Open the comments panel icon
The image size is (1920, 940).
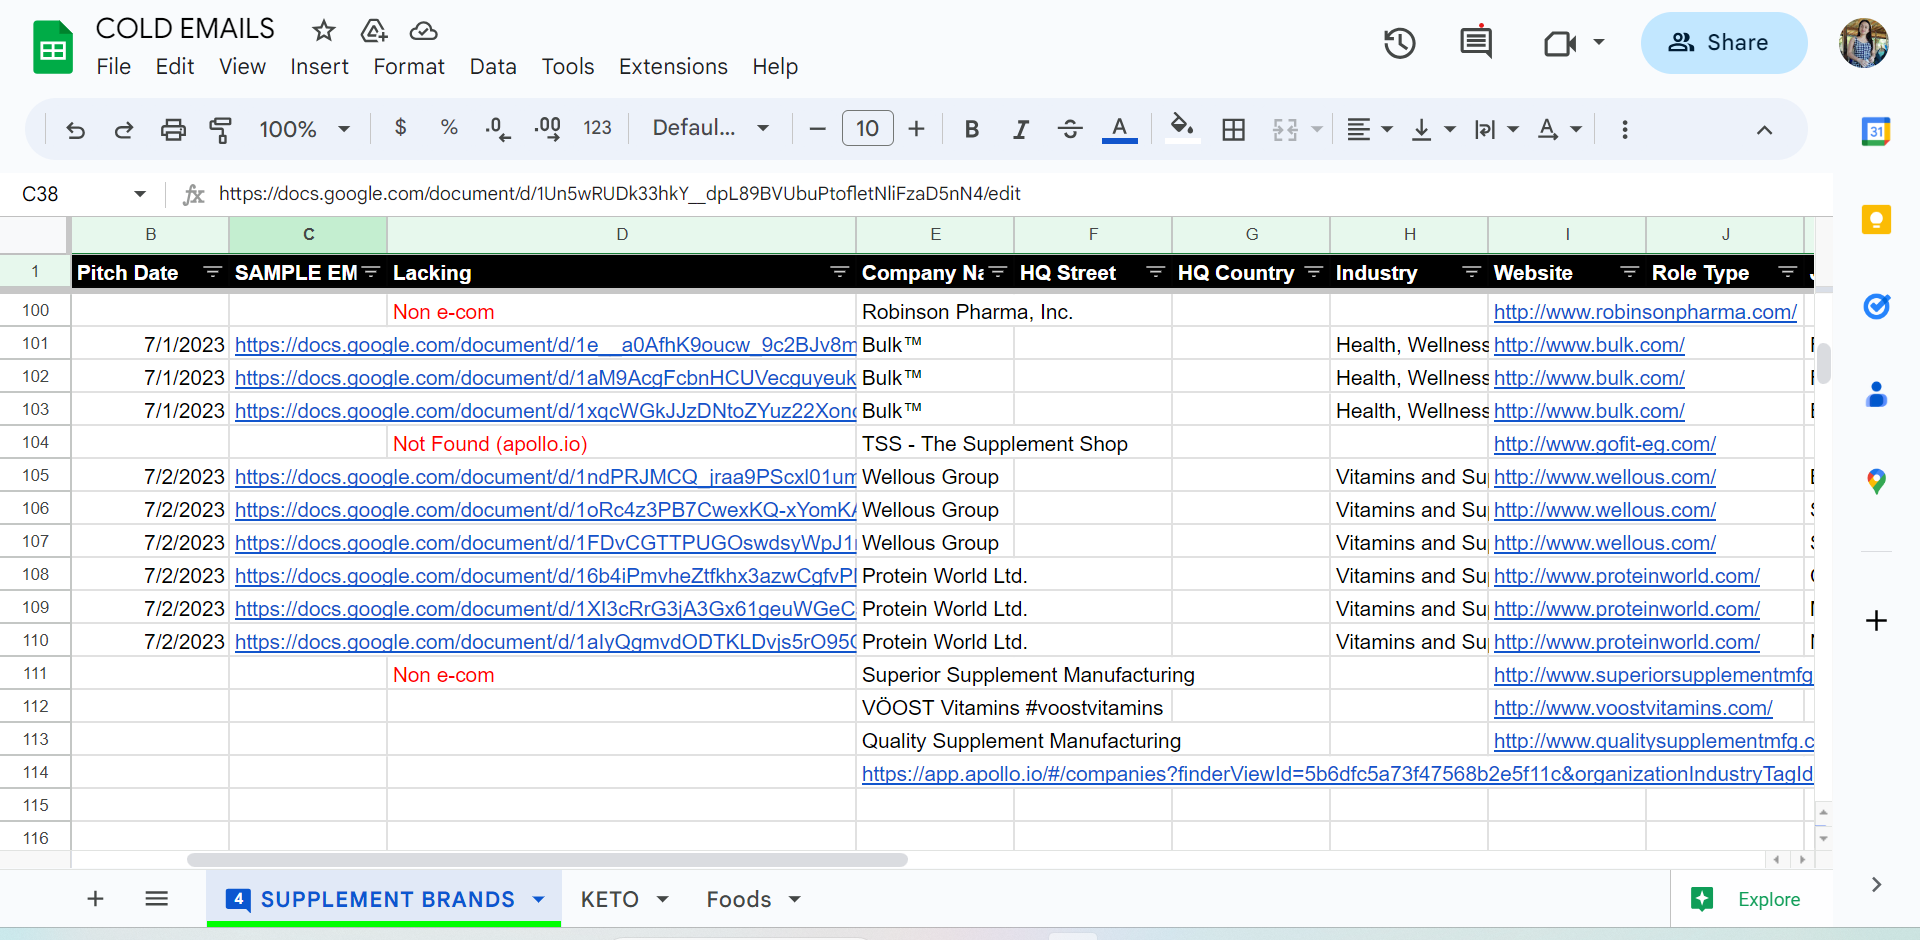(x=1476, y=43)
